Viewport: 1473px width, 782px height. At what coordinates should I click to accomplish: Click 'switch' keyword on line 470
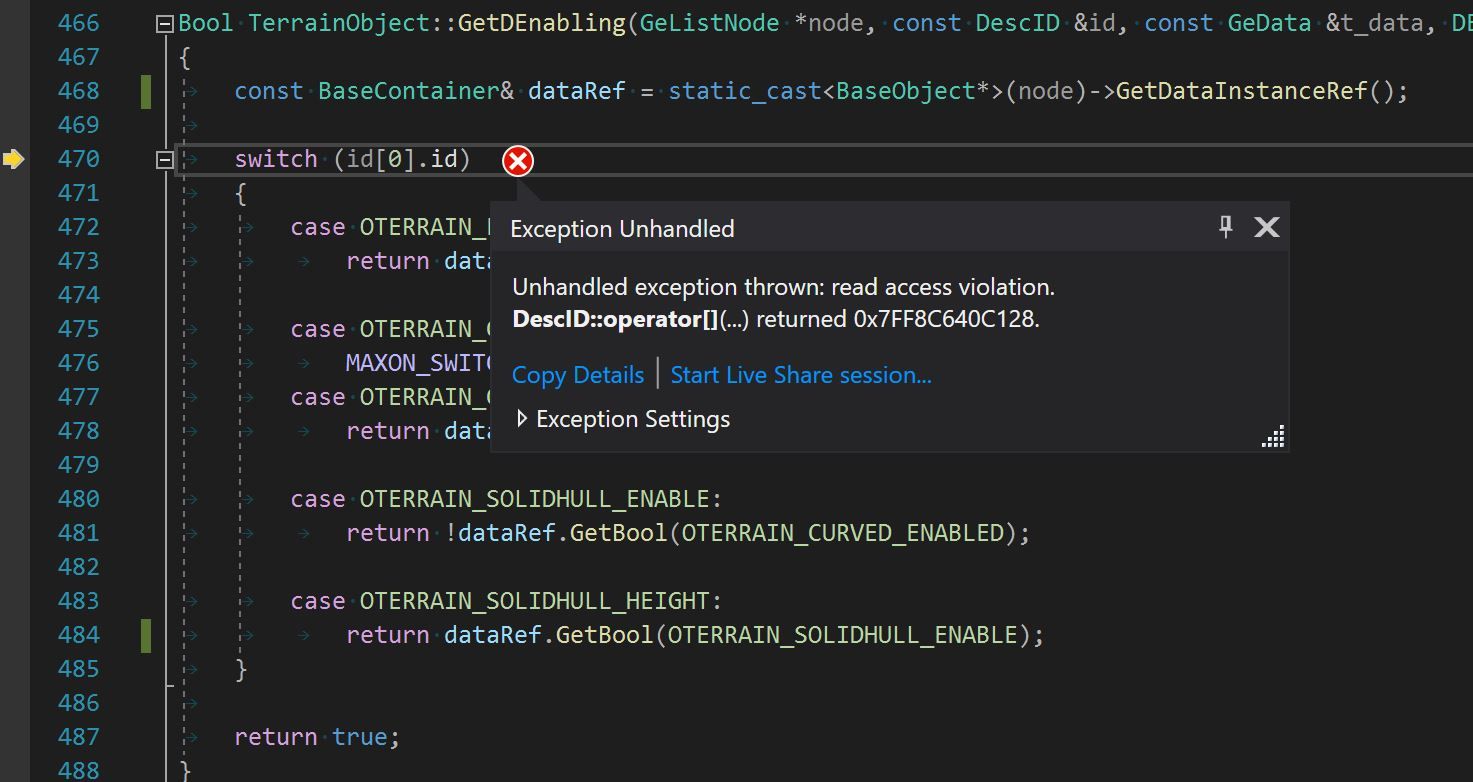pyautogui.click(x=276, y=159)
